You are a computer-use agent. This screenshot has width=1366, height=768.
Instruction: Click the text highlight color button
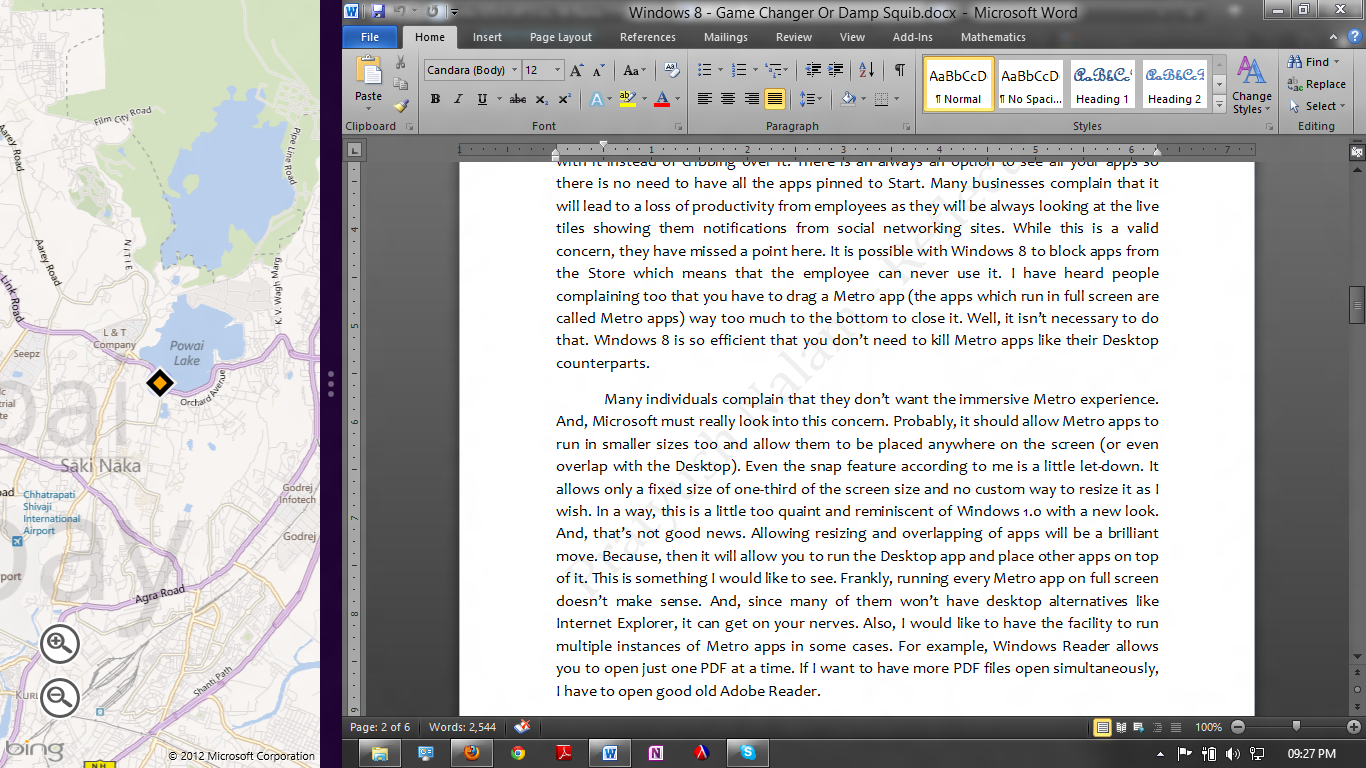[628, 99]
